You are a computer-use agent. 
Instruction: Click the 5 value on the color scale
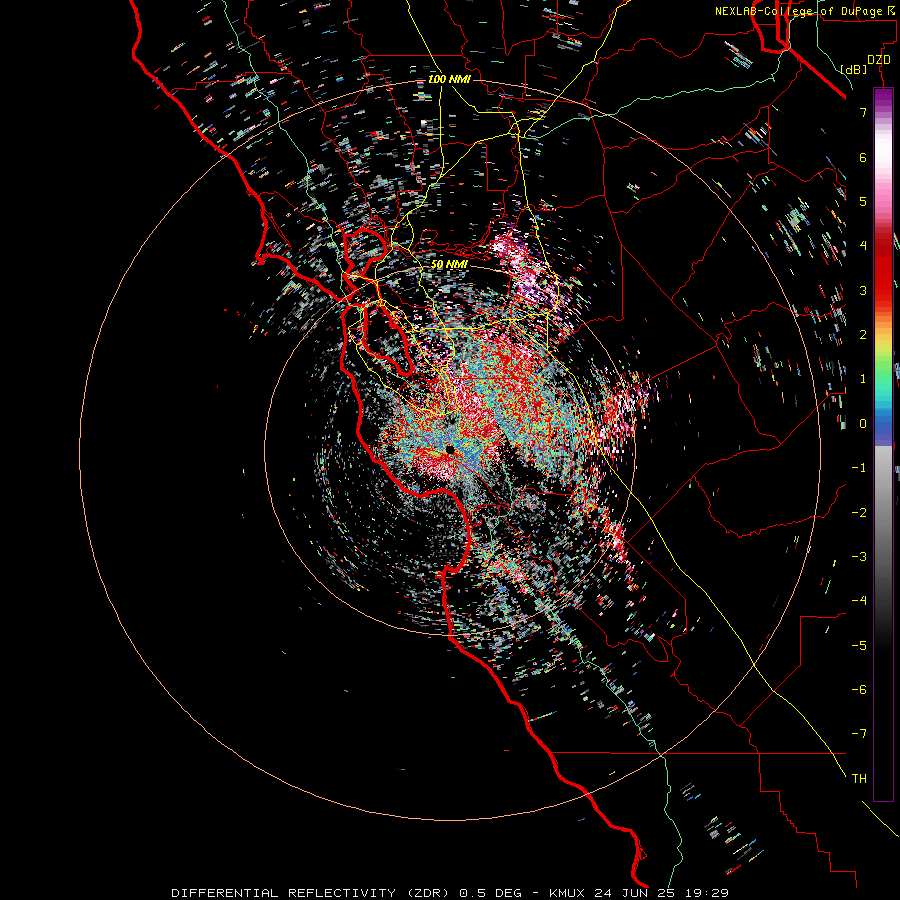(x=863, y=201)
